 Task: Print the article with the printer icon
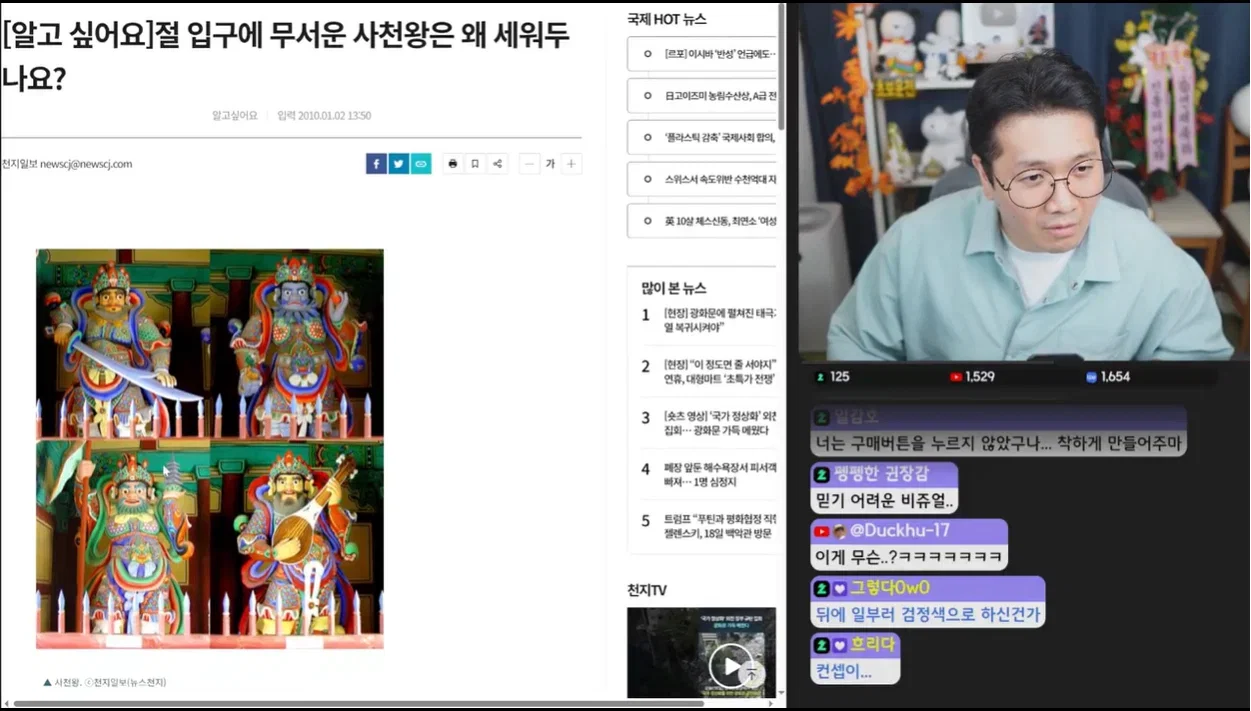coord(453,164)
